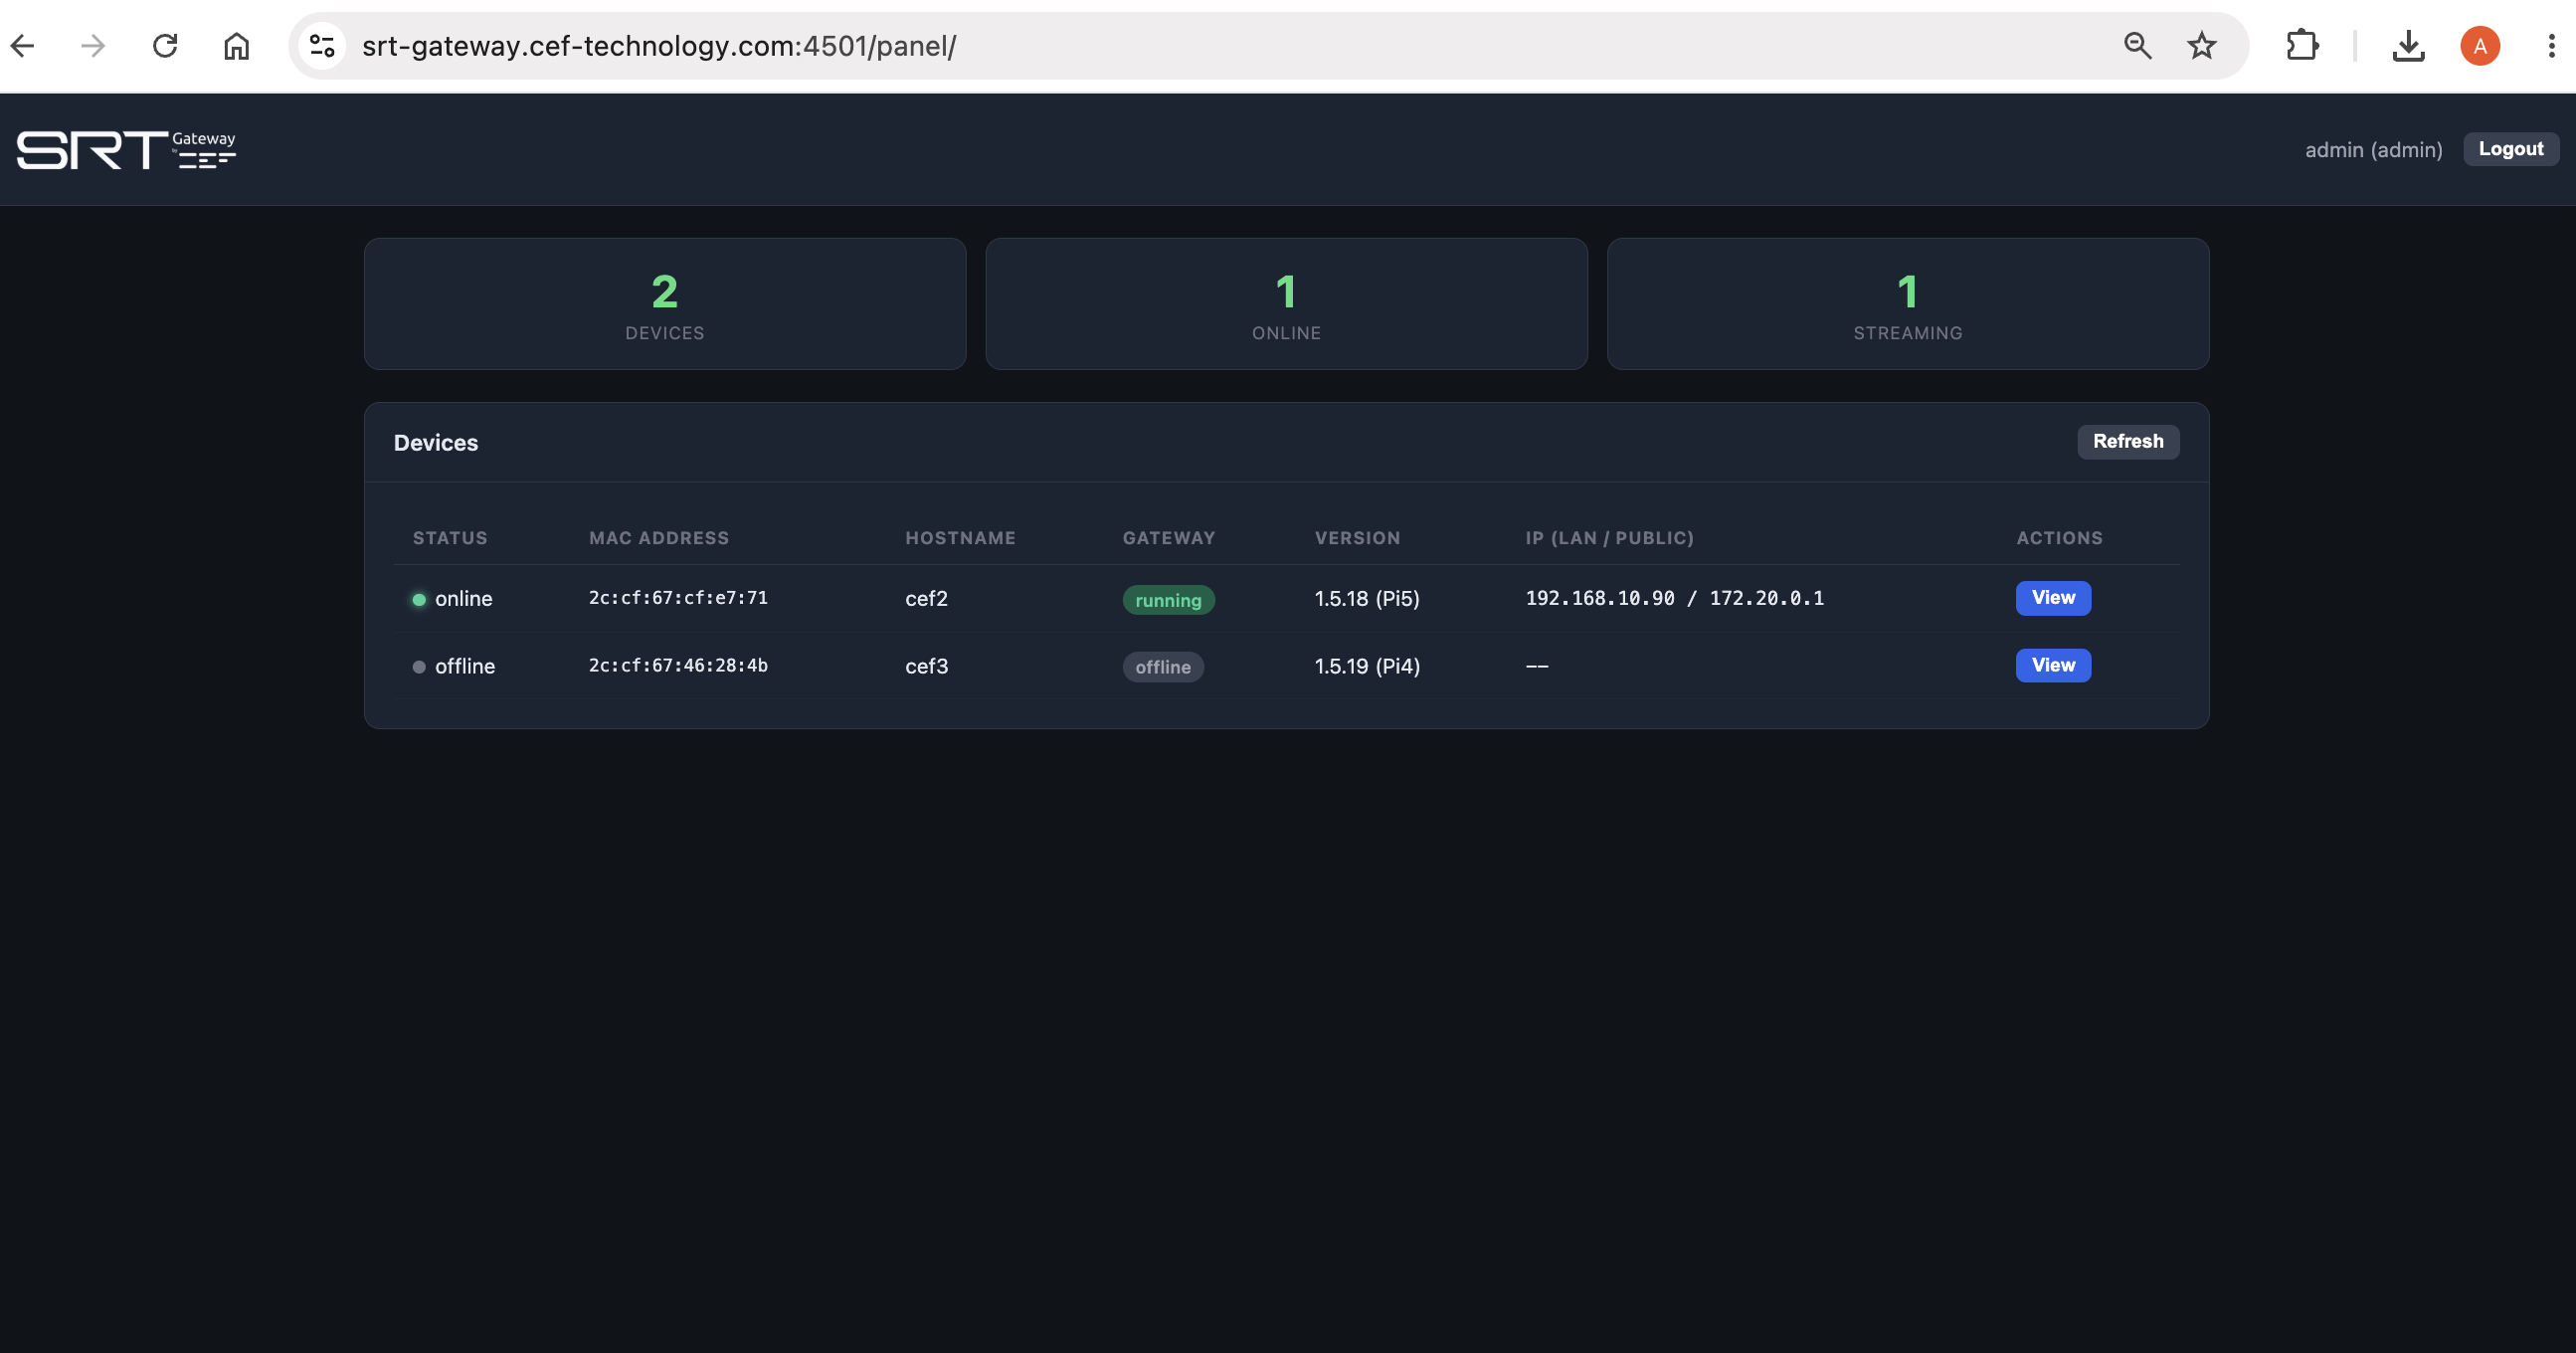Click the zoom magnifier icon in address bar
Image resolution: width=2576 pixels, height=1353 pixels.
tap(2137, 46)
